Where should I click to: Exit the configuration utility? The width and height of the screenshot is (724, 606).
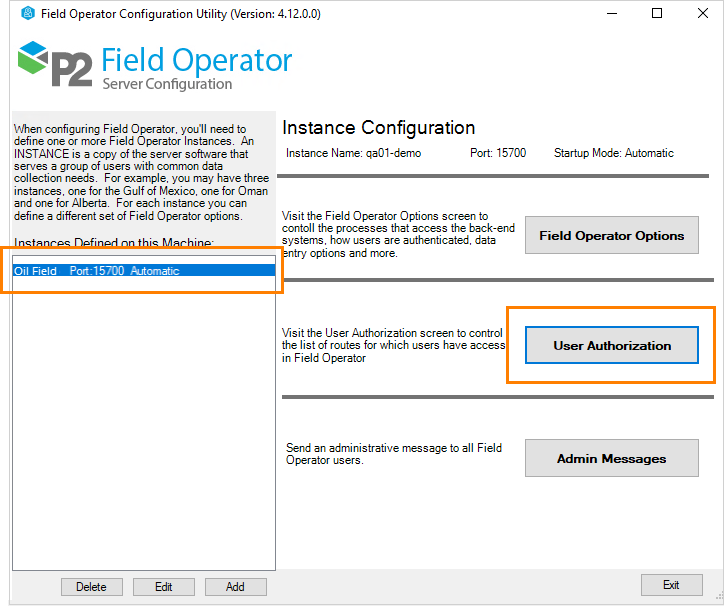[x=671, y=585]
